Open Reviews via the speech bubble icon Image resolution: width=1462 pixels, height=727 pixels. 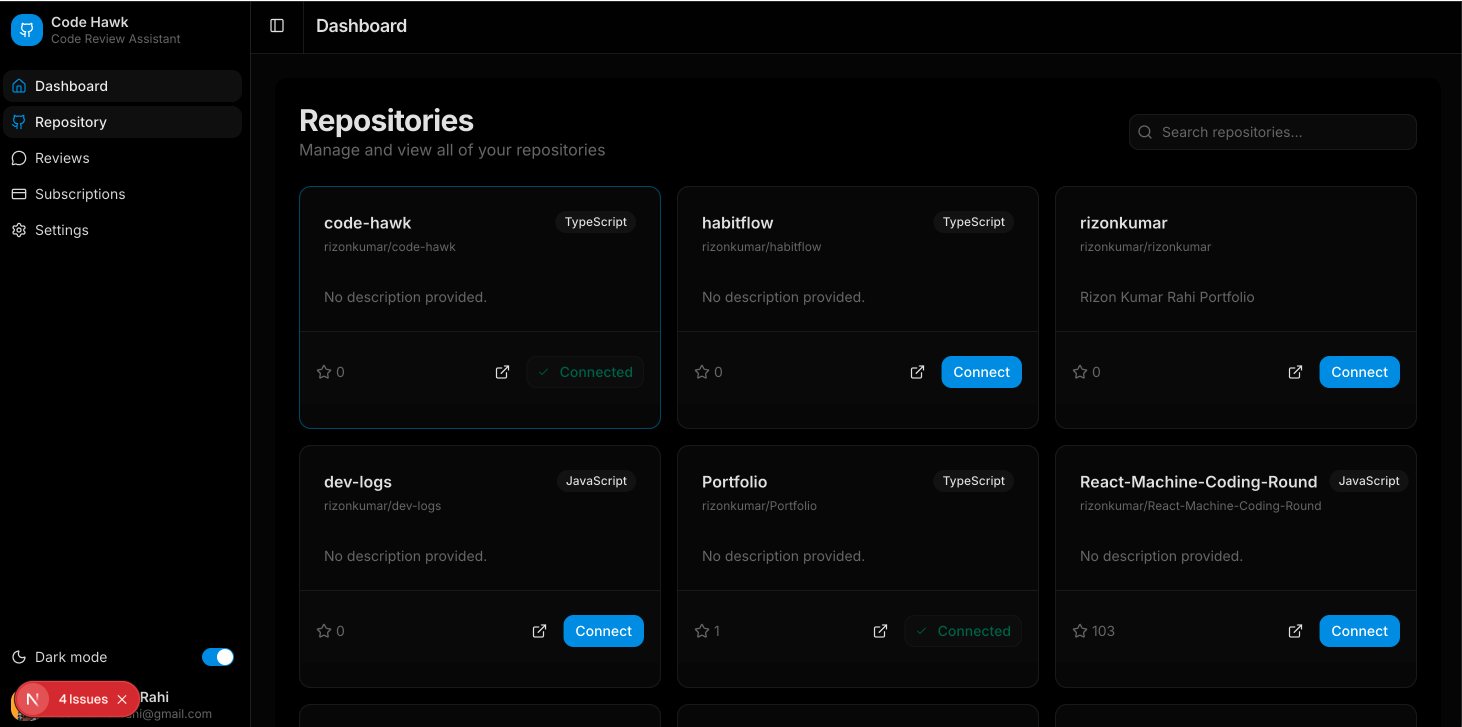(x=18, y=158)
